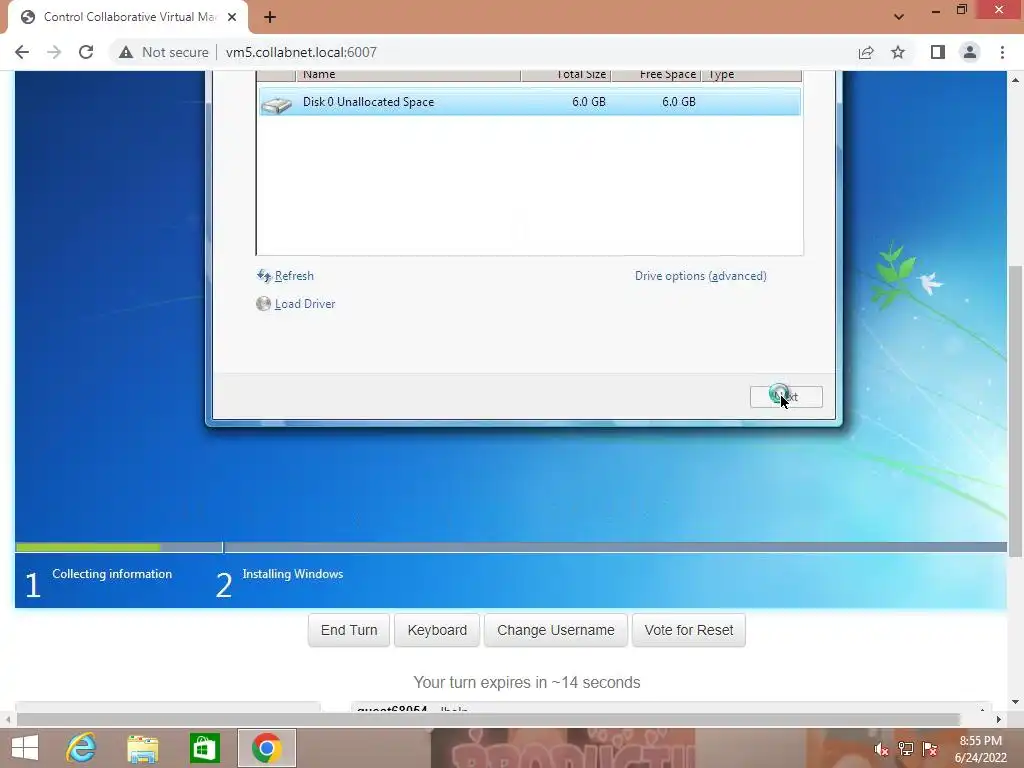Click the Load Driver disc icon
The image size is (1024, 768).
click(263, 304)
